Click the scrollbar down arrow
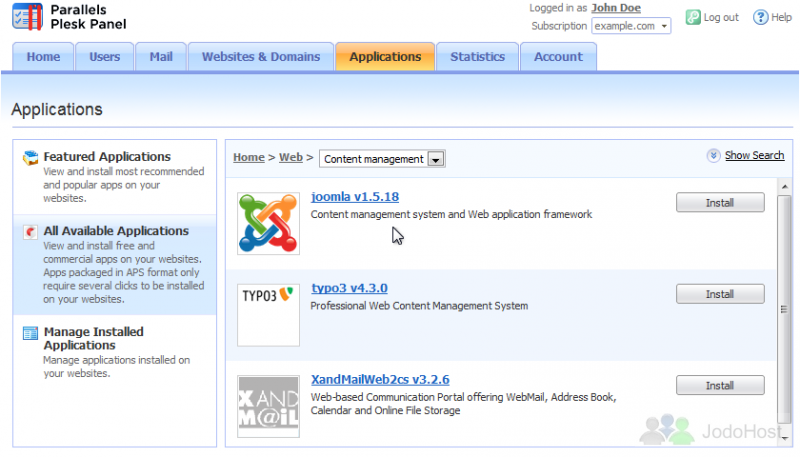Image resolution: width=800 pixels, height=457 pixels. point(784,438)
